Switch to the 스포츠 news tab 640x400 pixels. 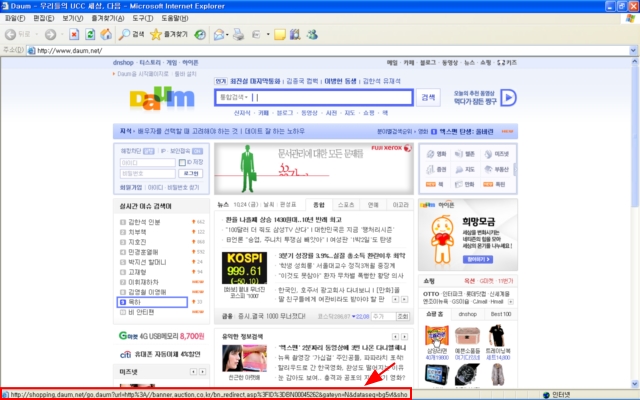coord(346,204)
